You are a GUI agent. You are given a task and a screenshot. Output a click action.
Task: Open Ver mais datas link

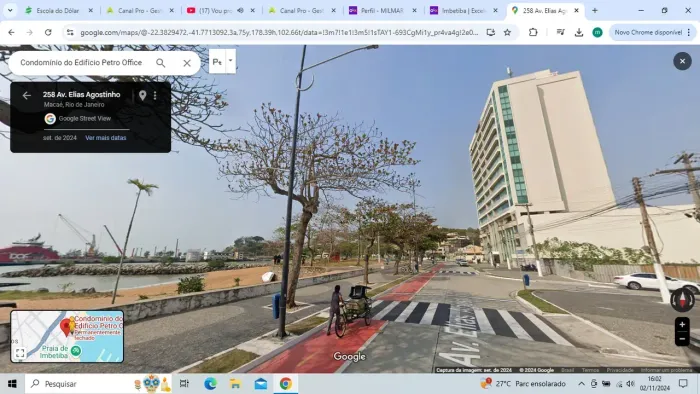tap(106, 138)
